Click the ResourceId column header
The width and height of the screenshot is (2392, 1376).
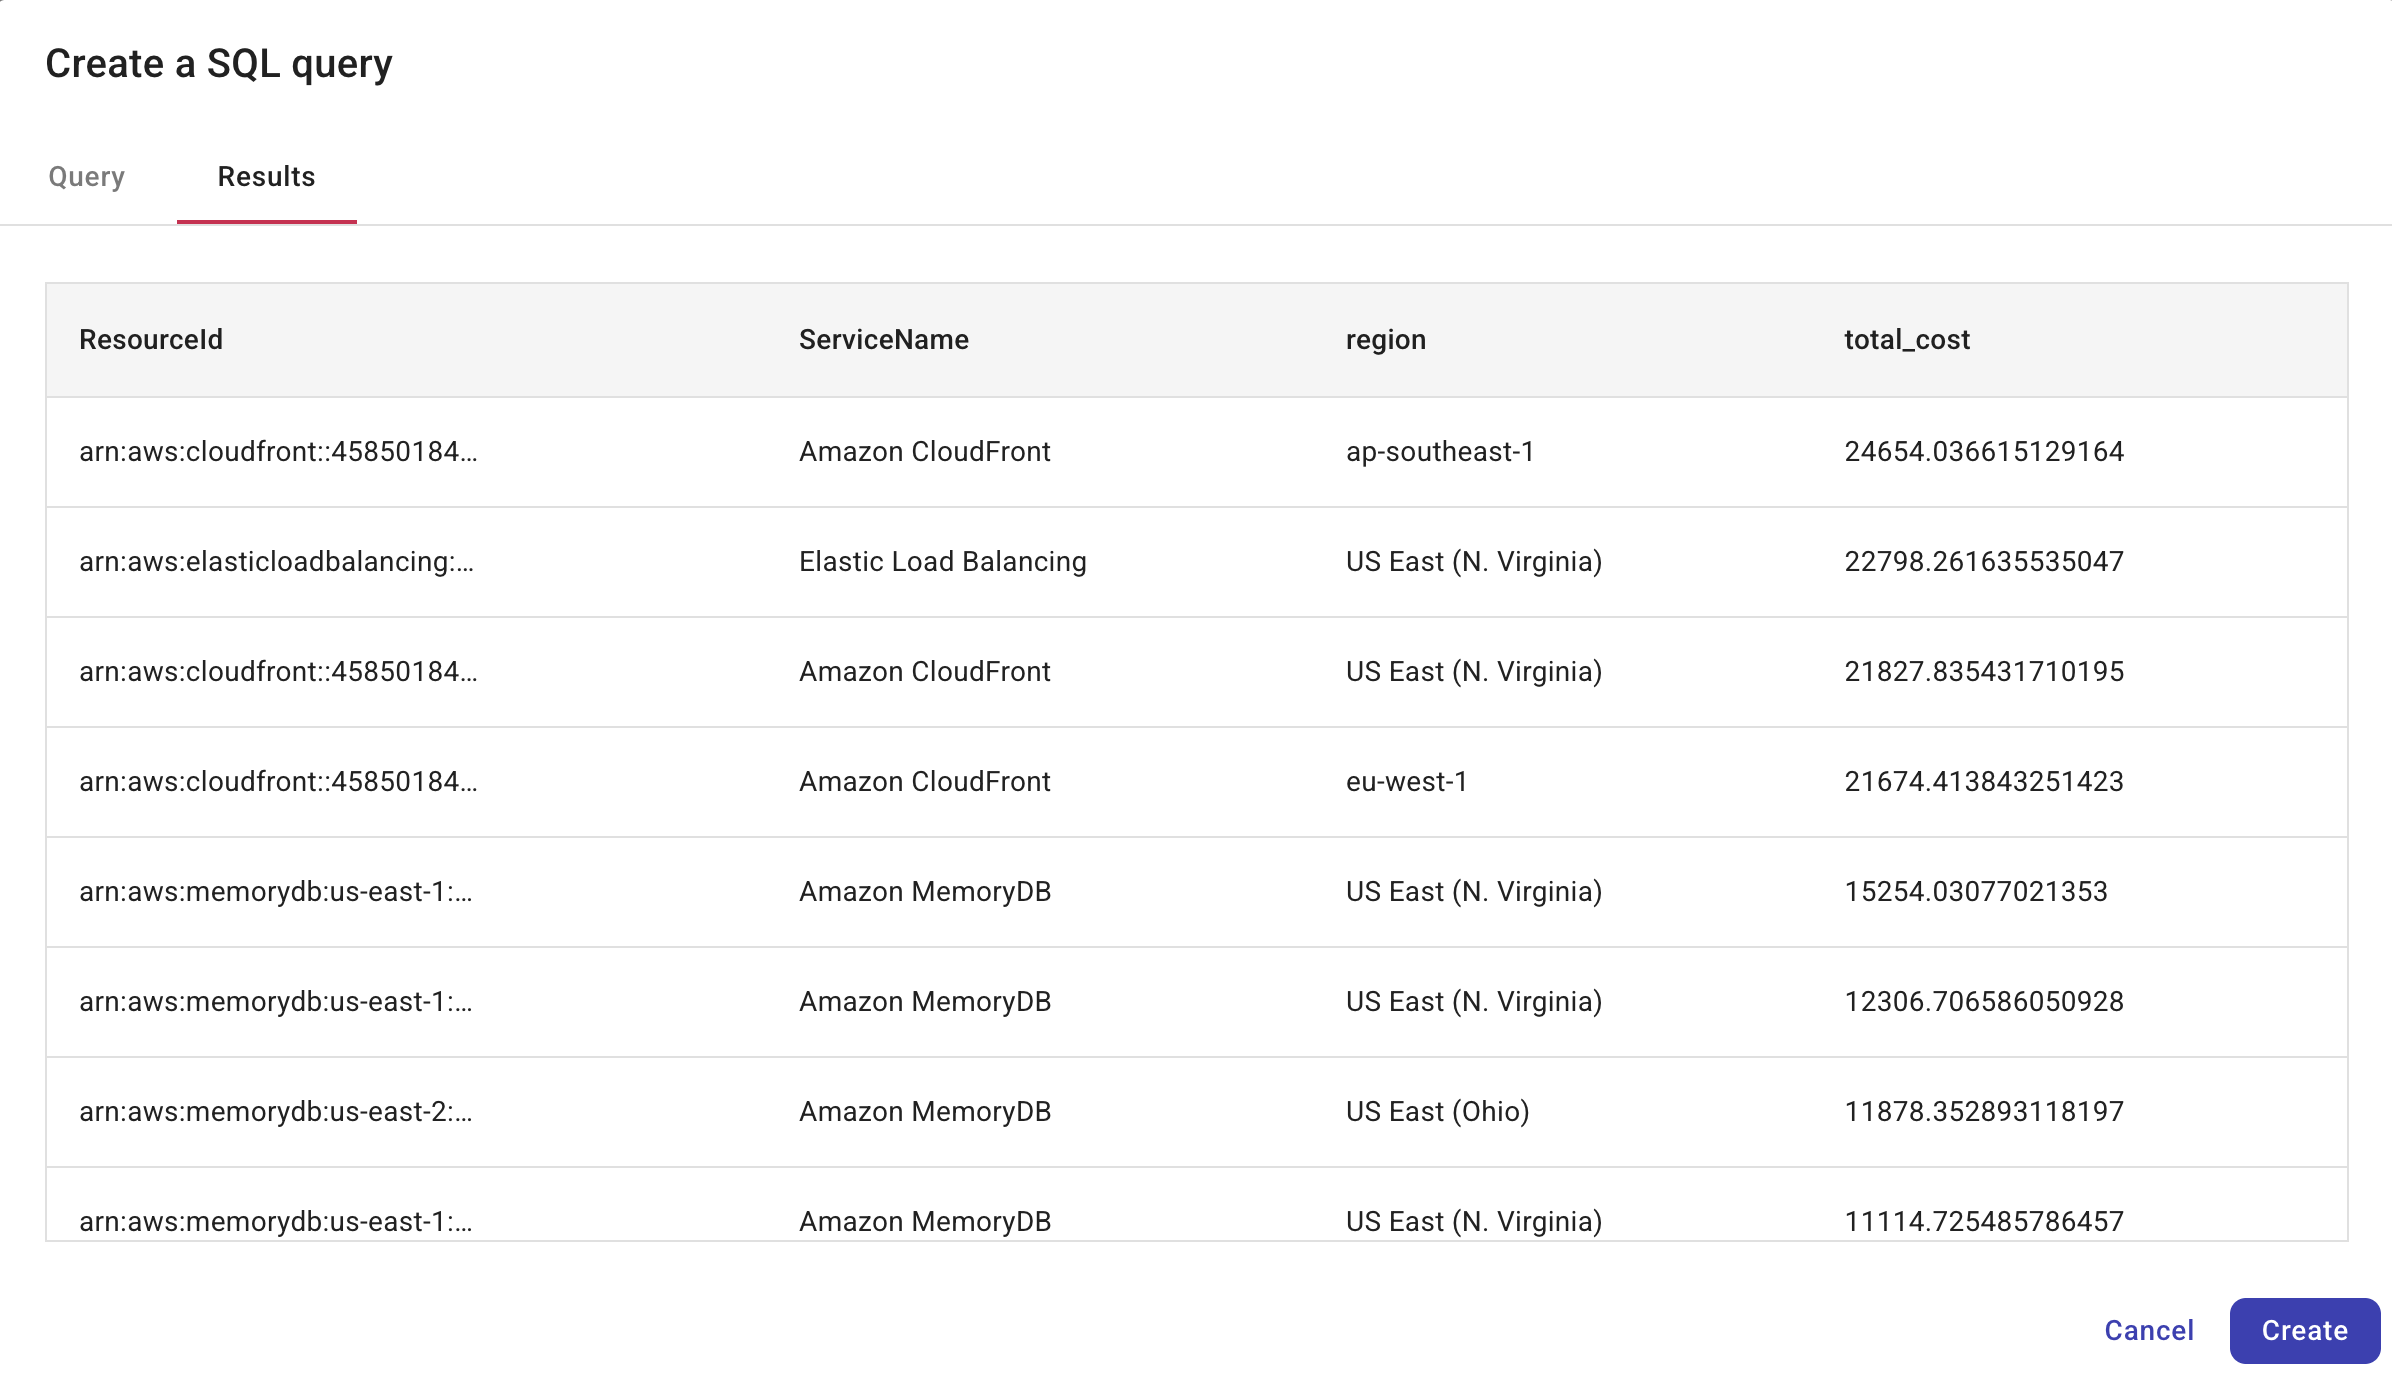[x=150, y=340]
